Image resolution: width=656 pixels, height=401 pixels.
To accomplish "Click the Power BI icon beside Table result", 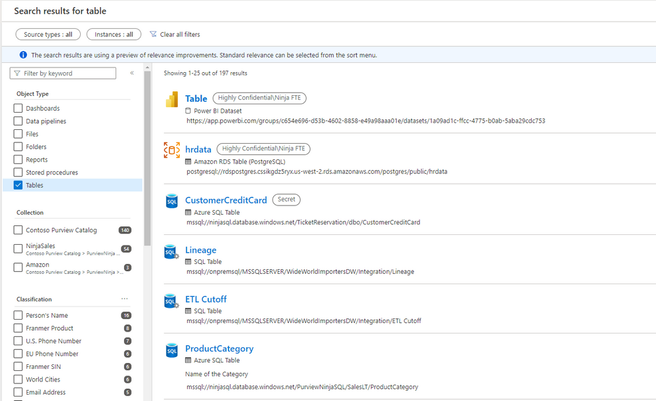I will (172, 100).
